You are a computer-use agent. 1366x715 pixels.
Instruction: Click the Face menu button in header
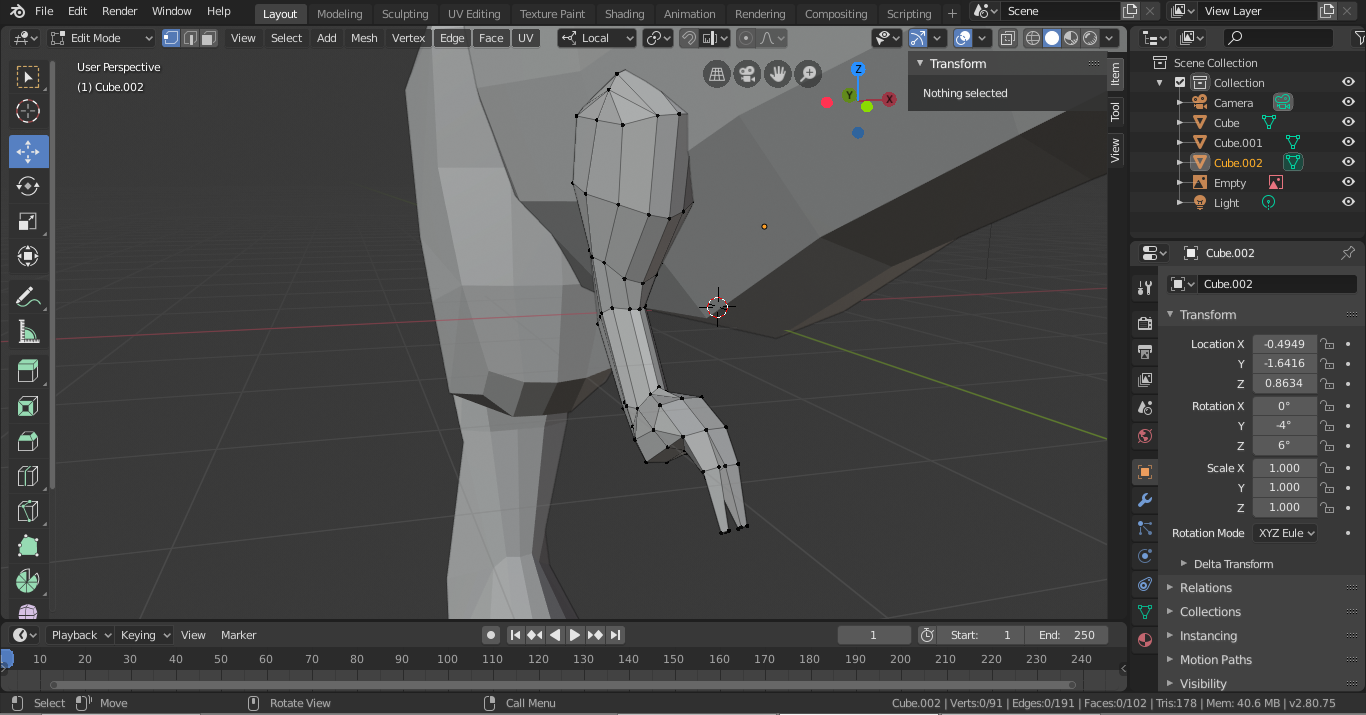491,38
